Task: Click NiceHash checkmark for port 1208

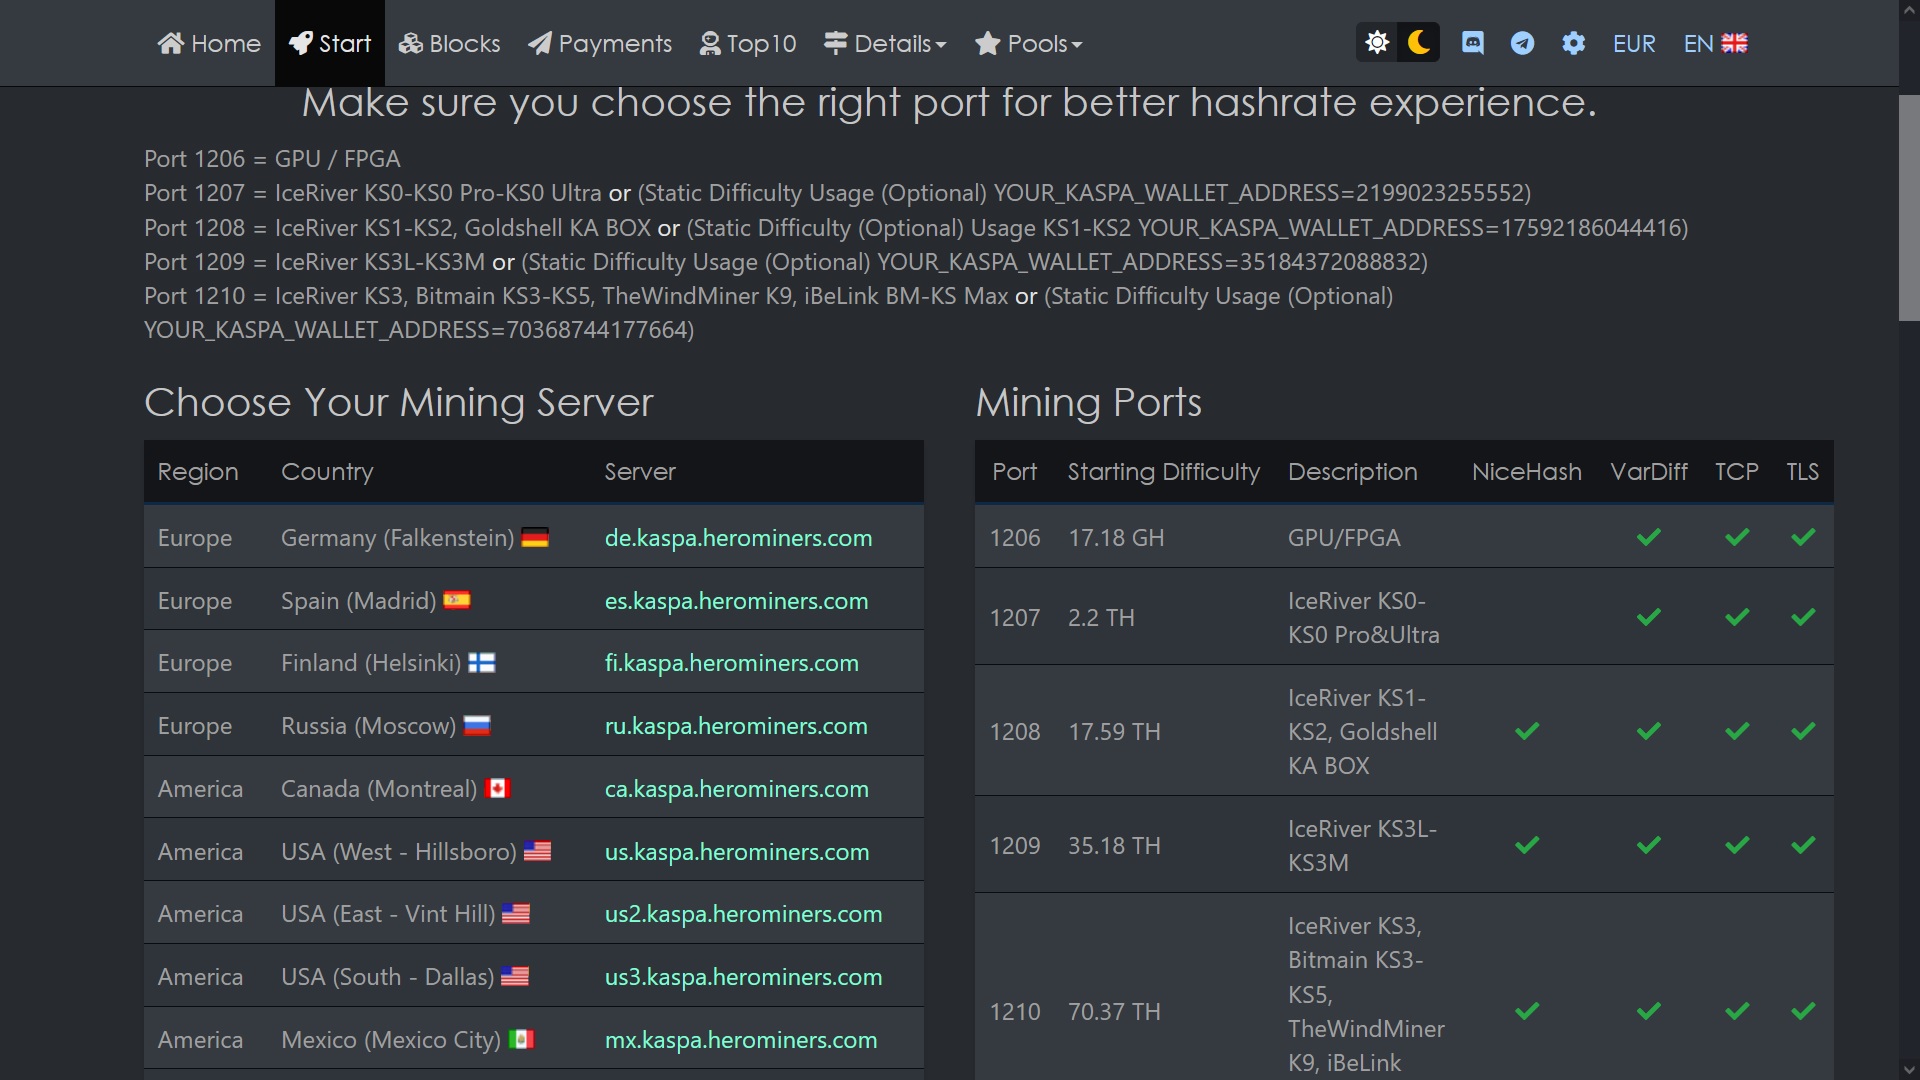Action: point(1527,731)
